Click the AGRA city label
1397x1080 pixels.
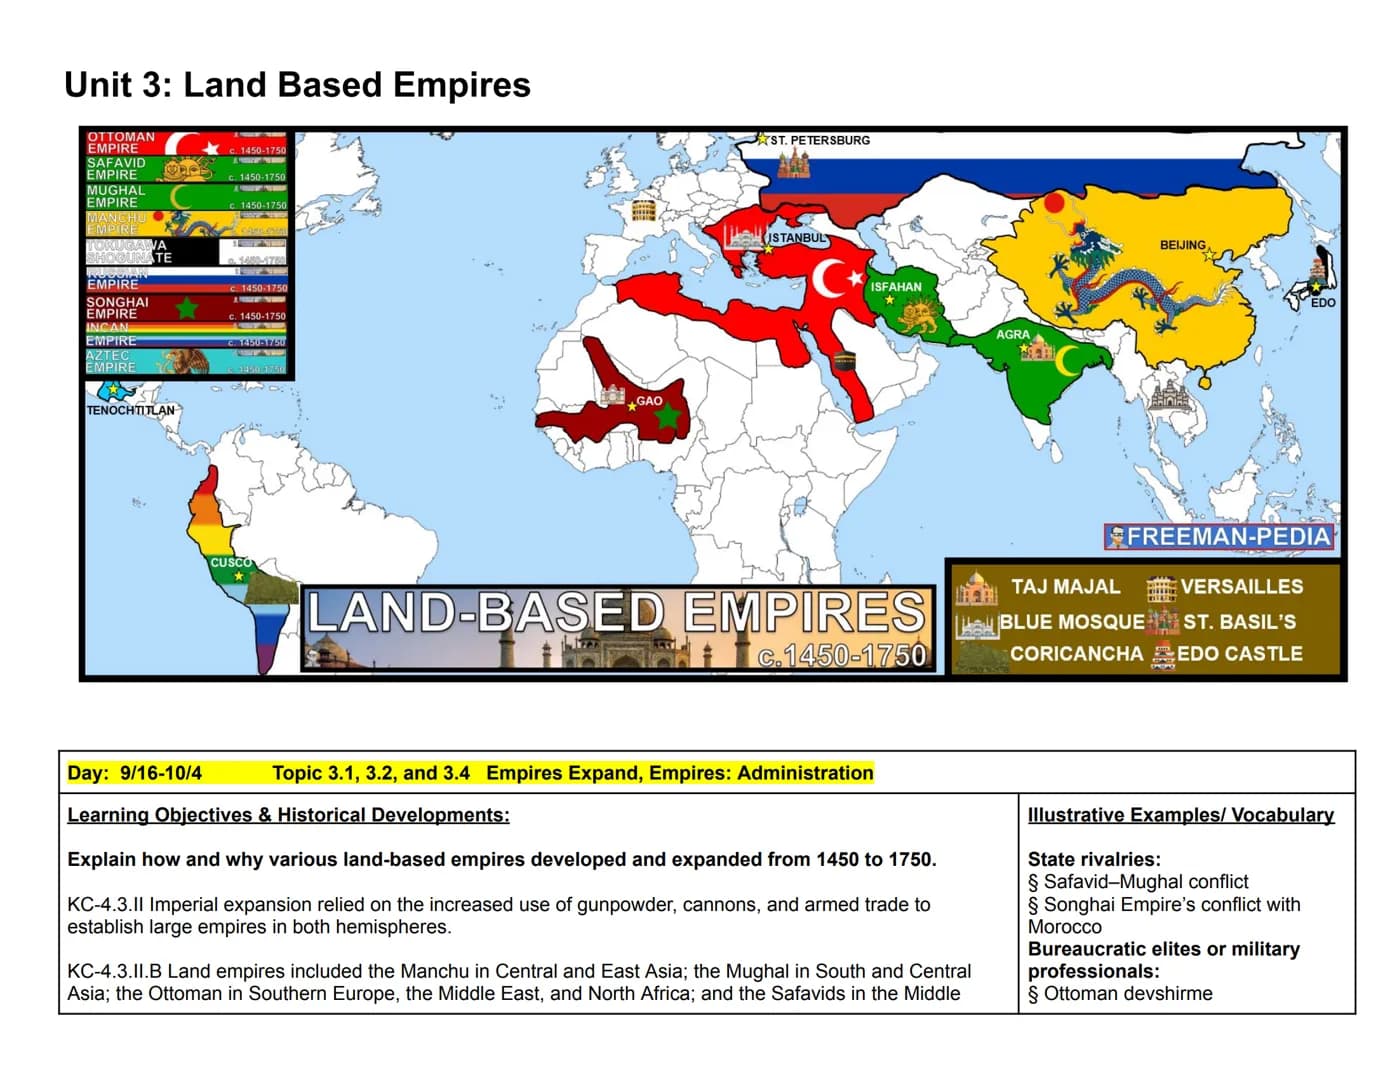pyautogui.click(x=1012, y=334)
